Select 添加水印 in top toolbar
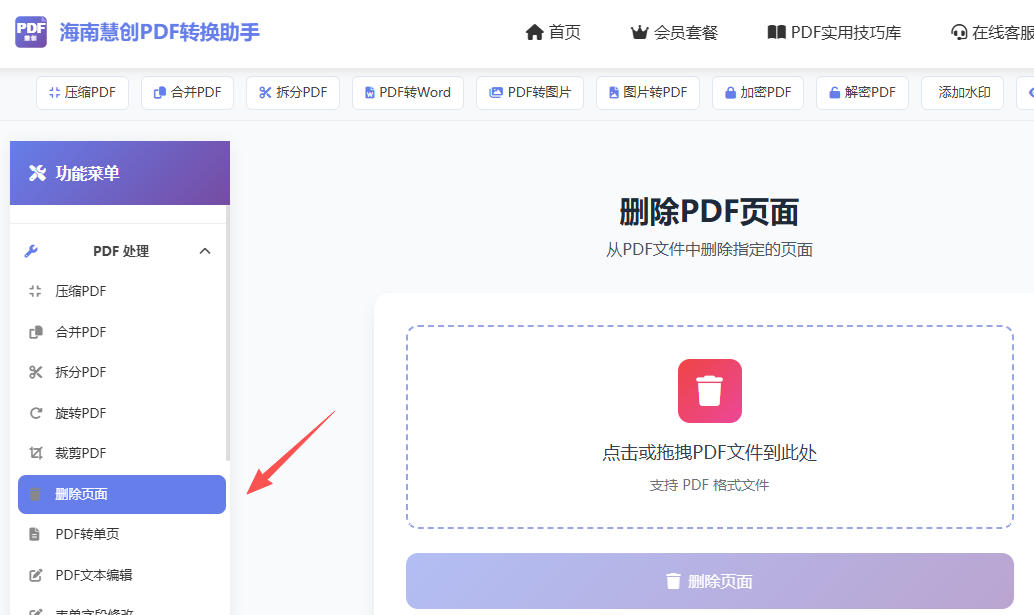This screenshot has width=1034, height=615. 963,92
